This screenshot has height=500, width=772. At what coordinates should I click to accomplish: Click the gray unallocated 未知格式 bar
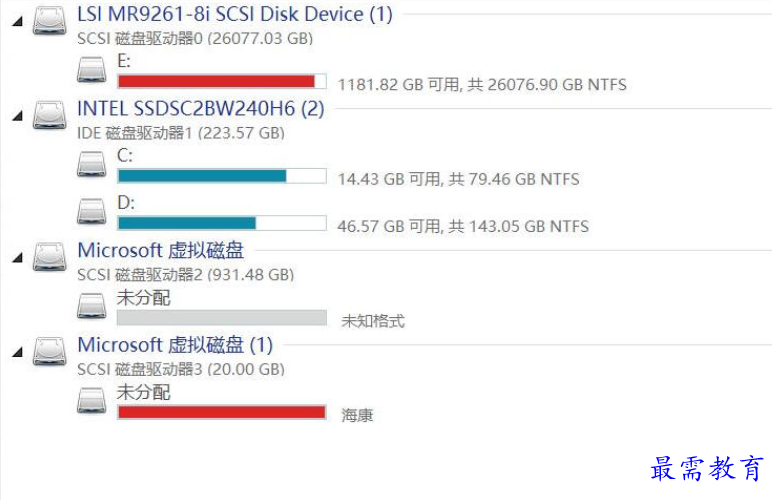pos(222,317)
